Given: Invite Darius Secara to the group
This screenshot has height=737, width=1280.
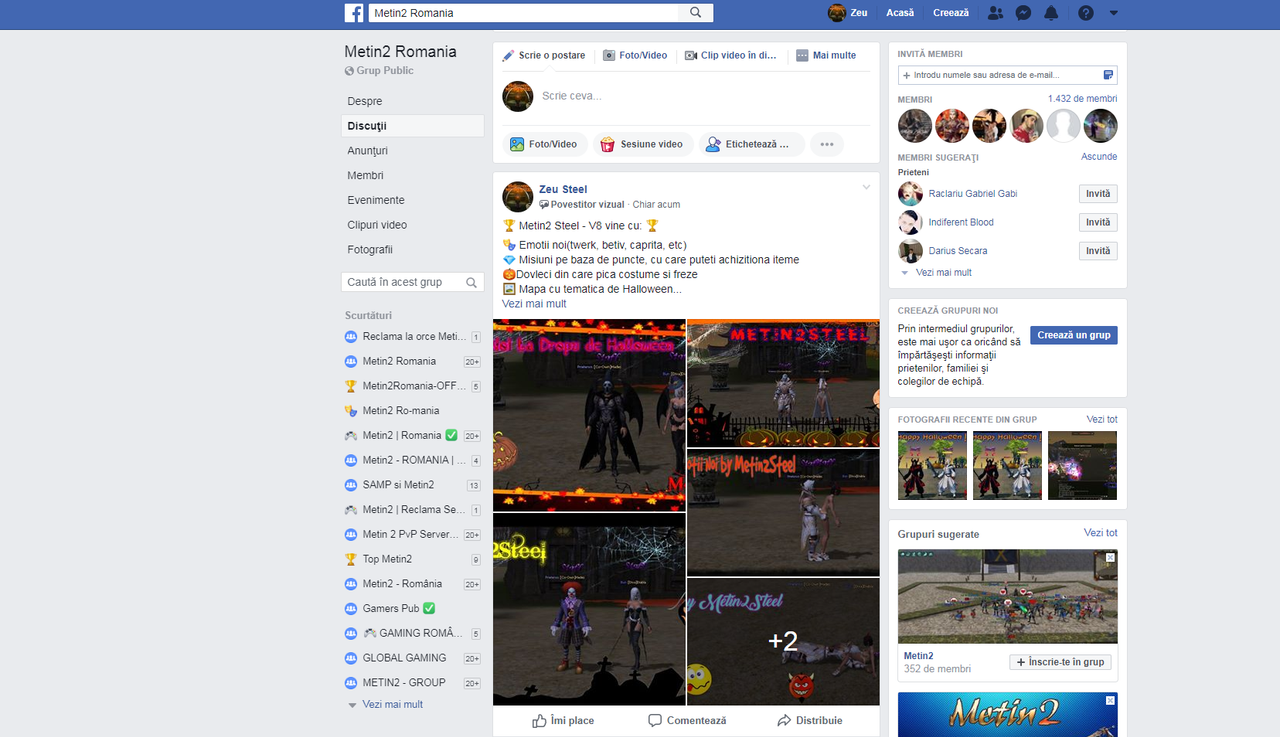Looking at the screenshot, I should pyautogui.click(x=1097, y=250).
